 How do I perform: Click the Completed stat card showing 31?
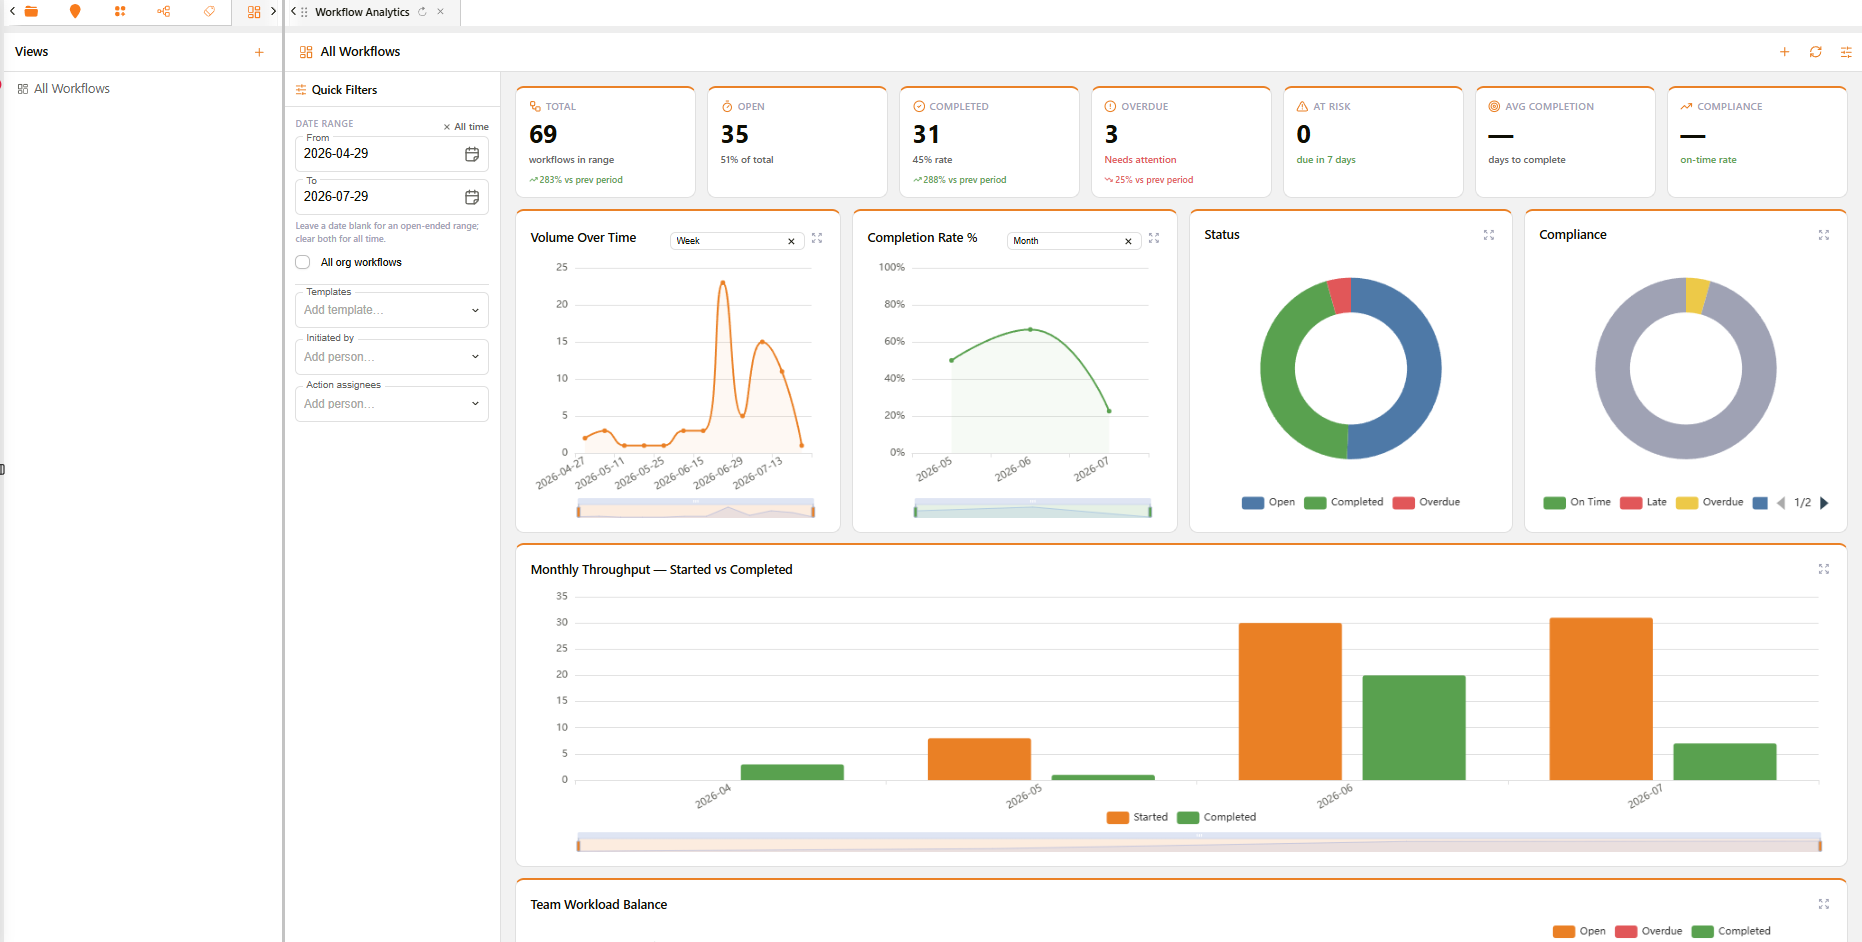click(x=989, y=142)
